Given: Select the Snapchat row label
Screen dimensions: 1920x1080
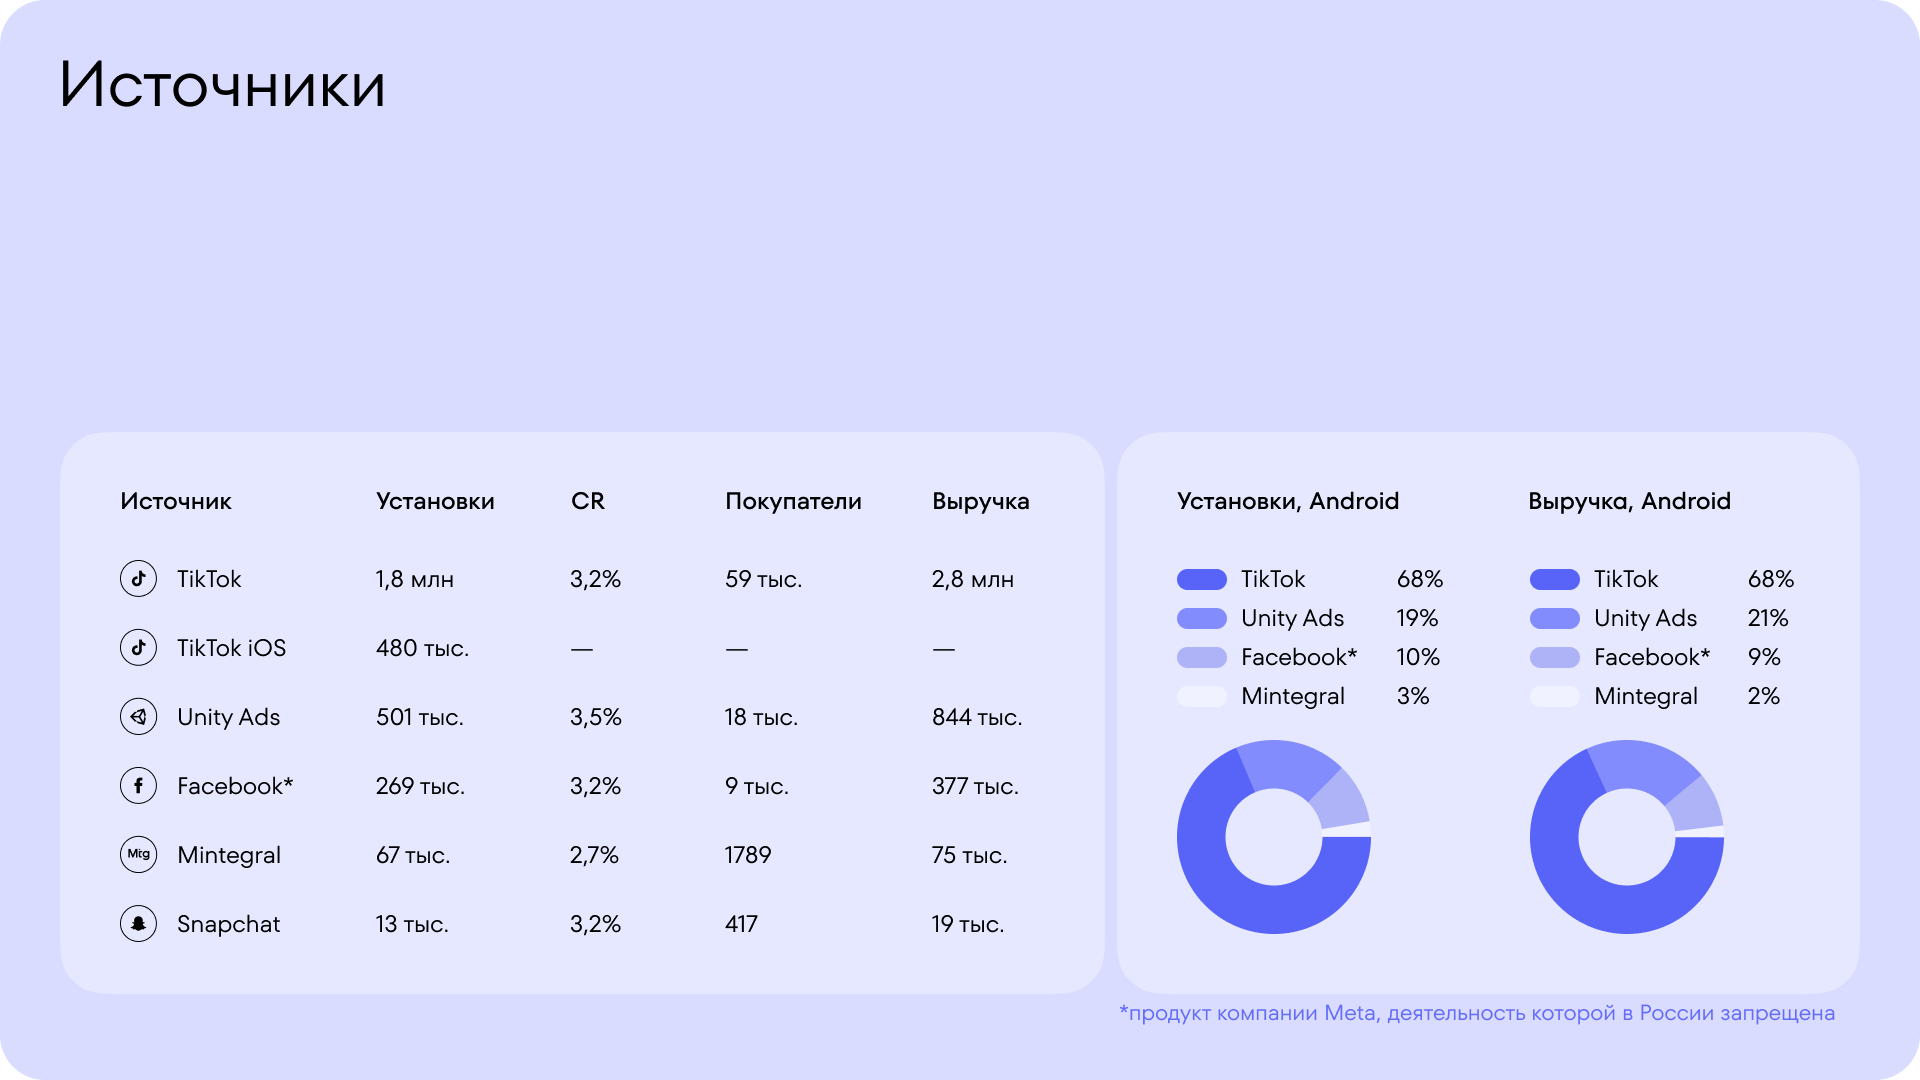Looking at the screenshot, I should tap(228, 925).
